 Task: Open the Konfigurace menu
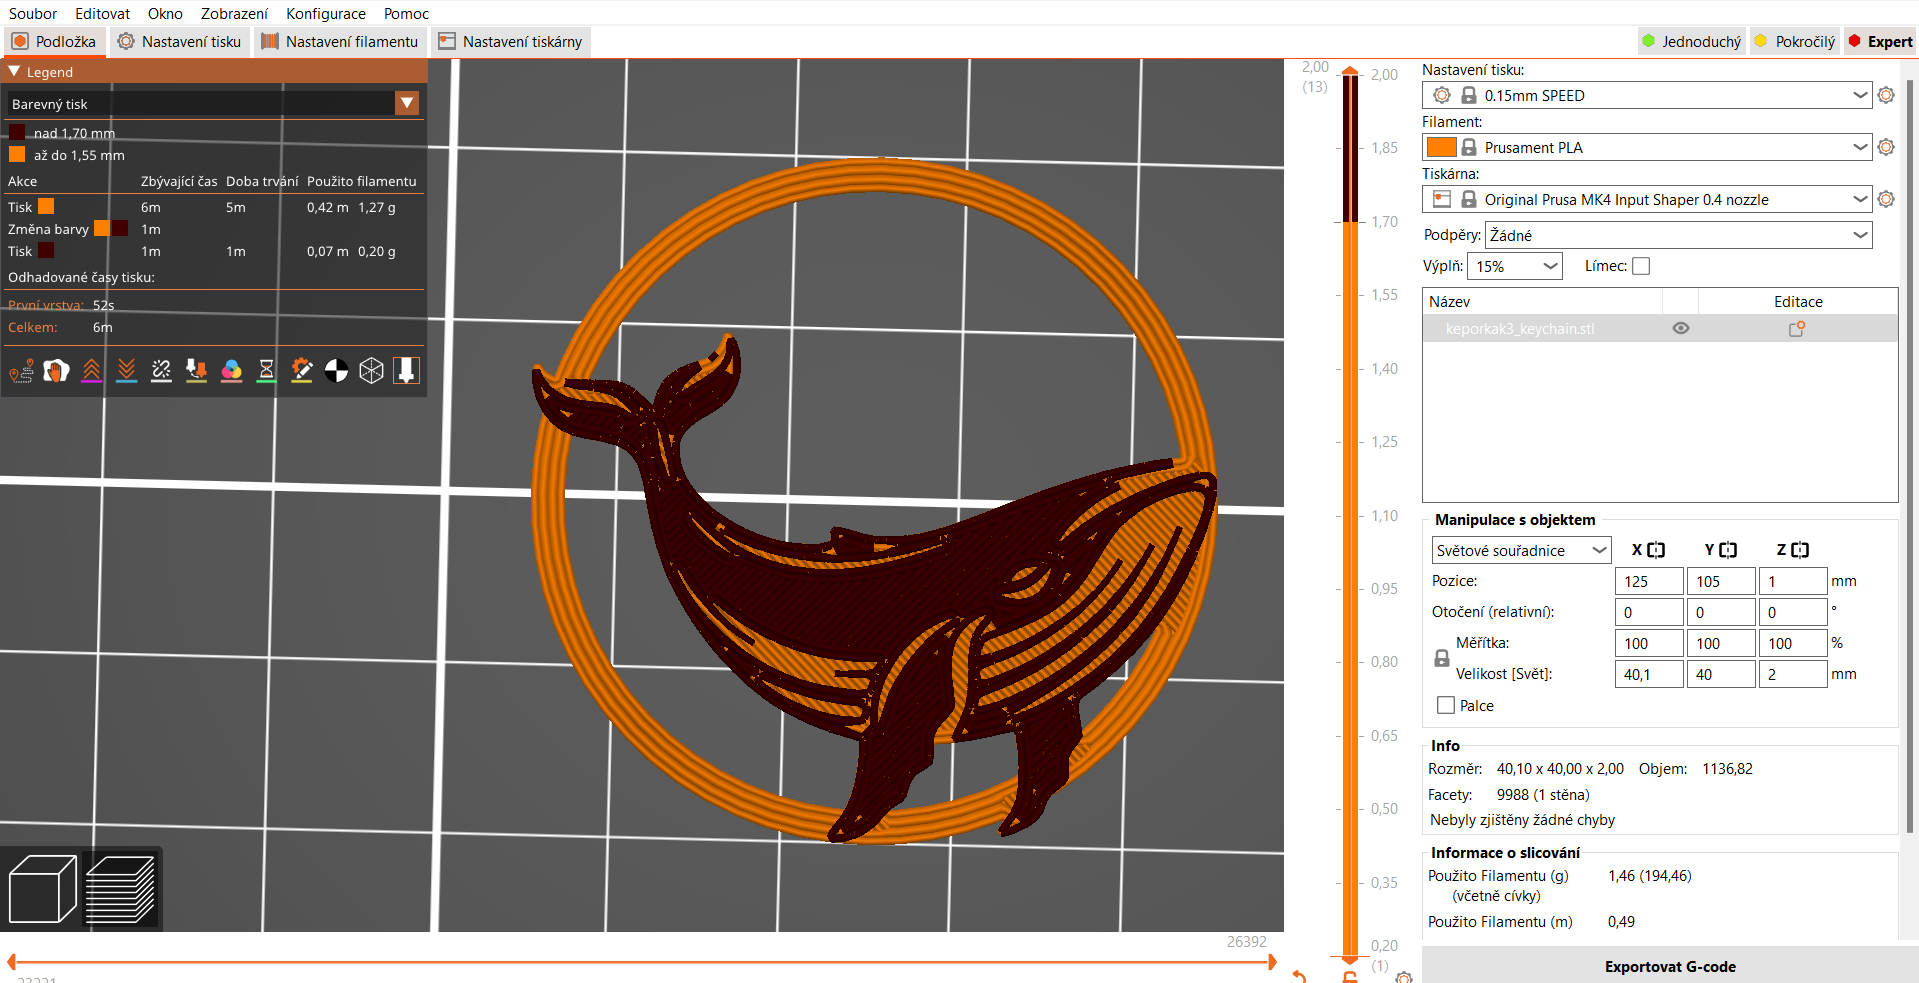[x=326, y=13]
